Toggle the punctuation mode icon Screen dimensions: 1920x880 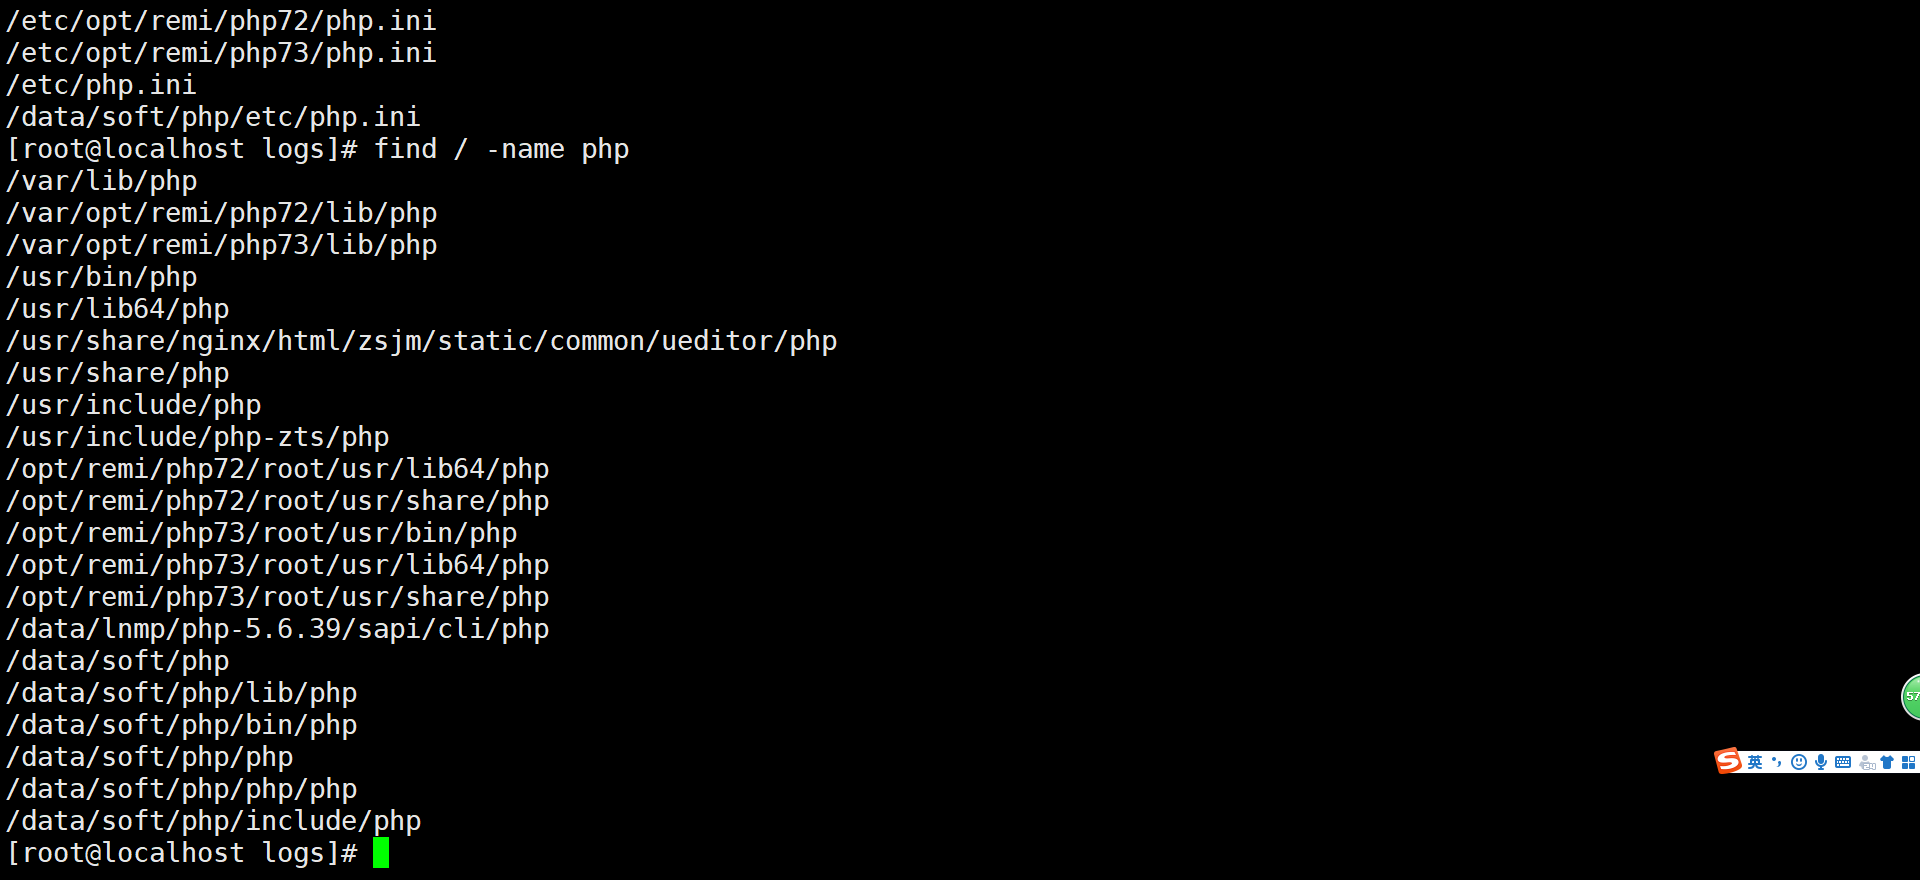pos(1777,762)
